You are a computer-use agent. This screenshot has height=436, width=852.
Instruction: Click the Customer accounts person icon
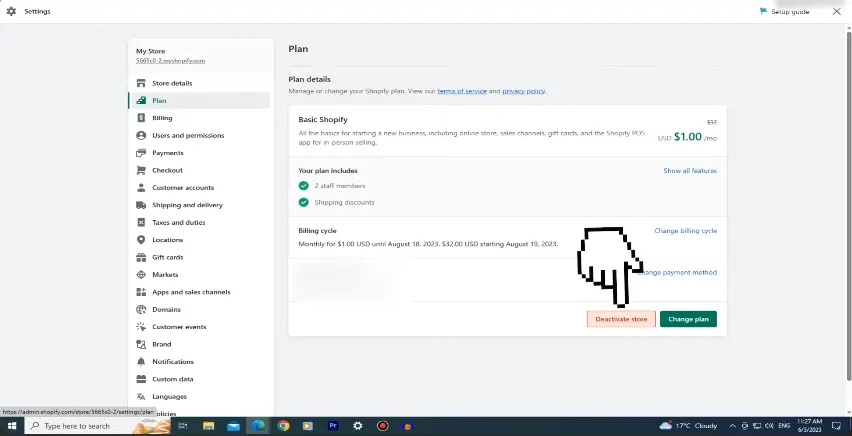[141, 188]
